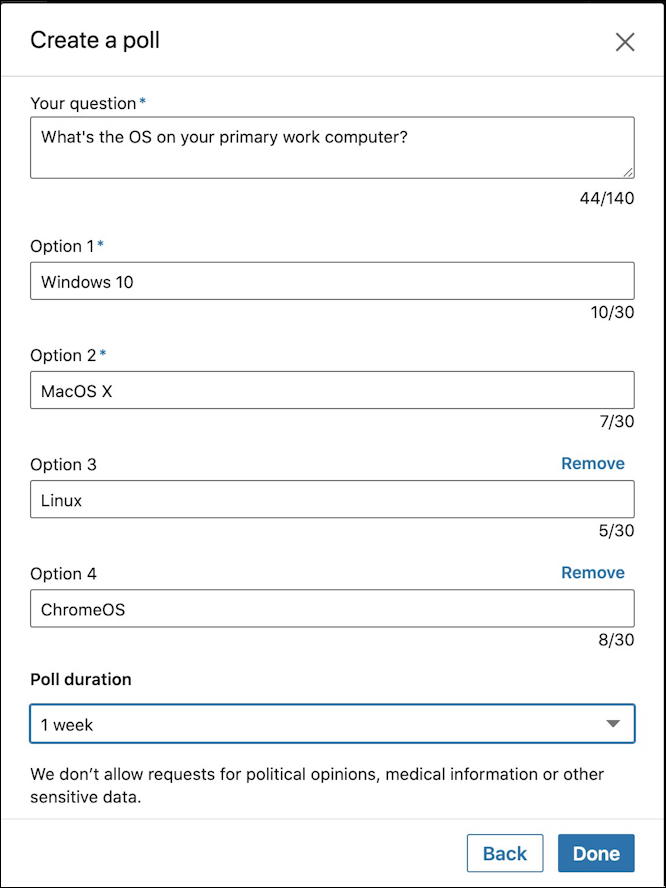Click the Option 2 field with MacOS X
Screen dimensions: 666x888
tap(332, 390)
